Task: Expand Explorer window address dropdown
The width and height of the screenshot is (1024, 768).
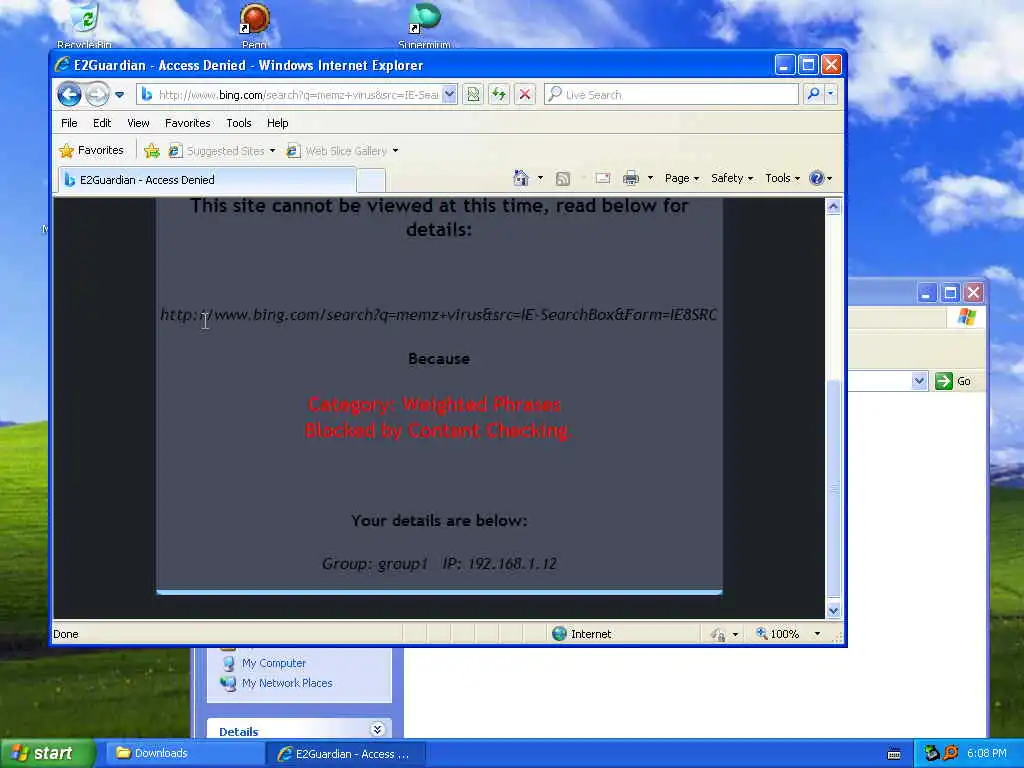Action: tap(920, 381)
